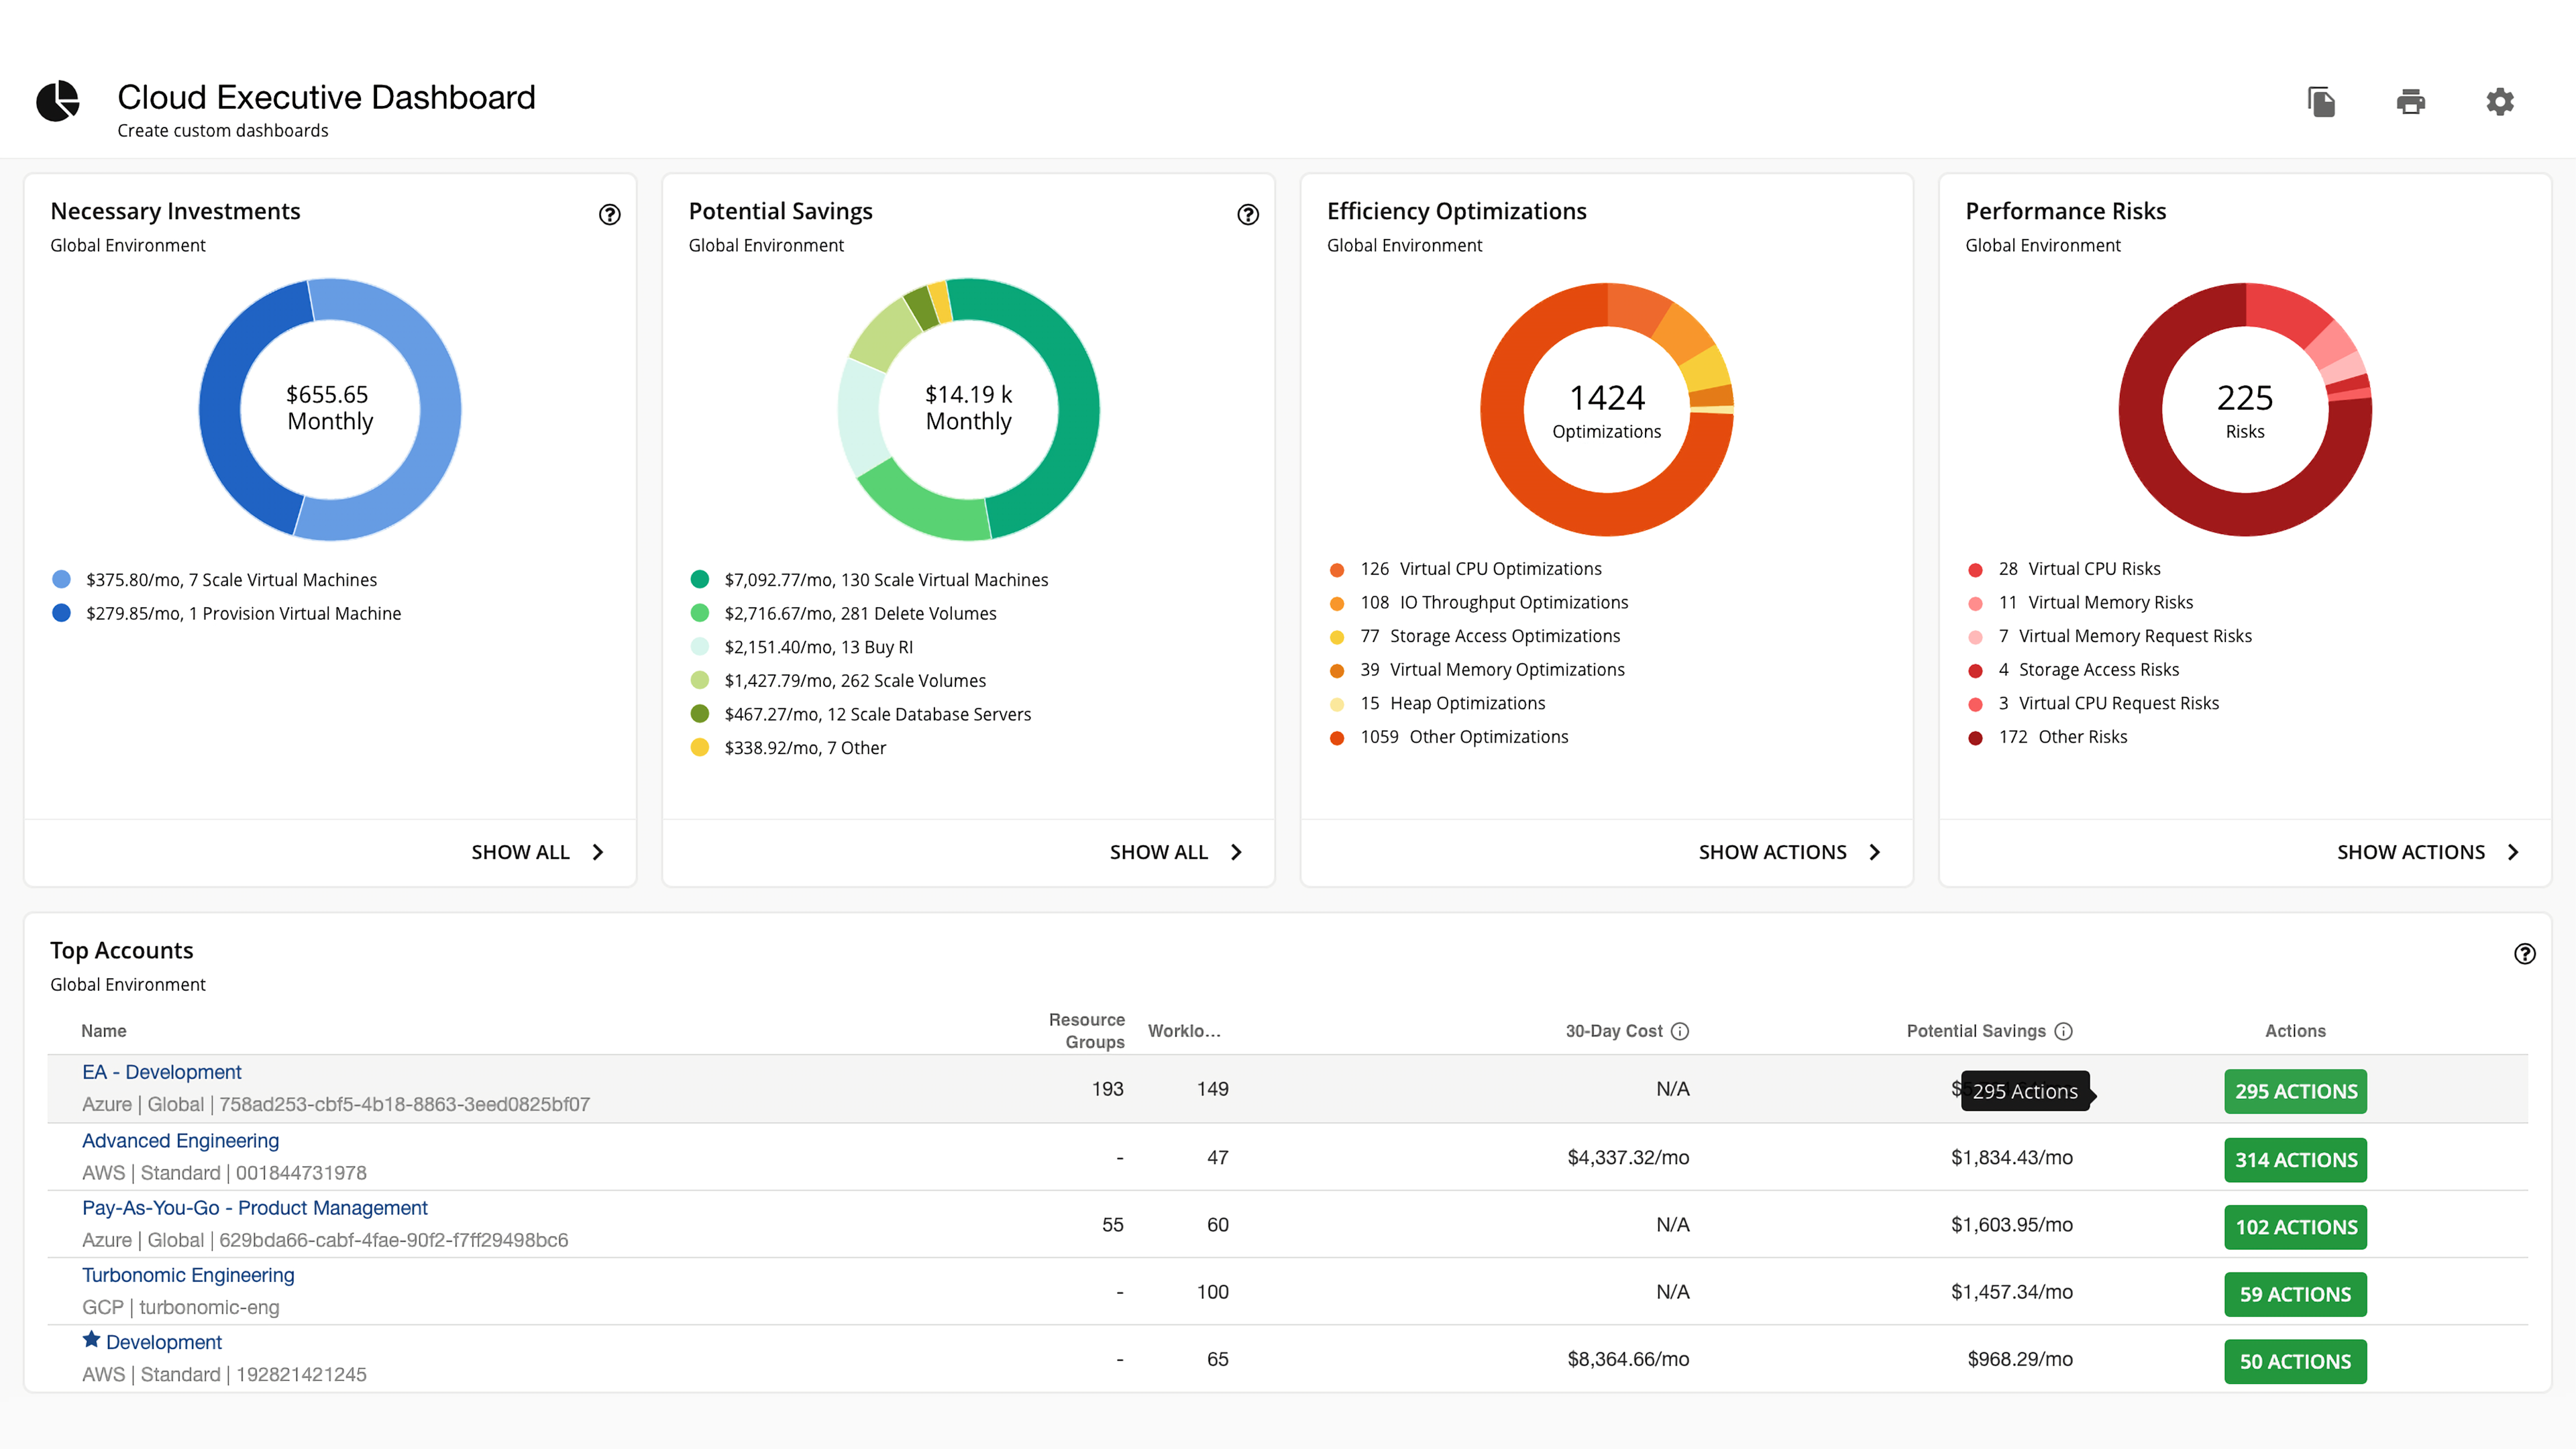Click the copy dashboard icon

coord(2321,102)
